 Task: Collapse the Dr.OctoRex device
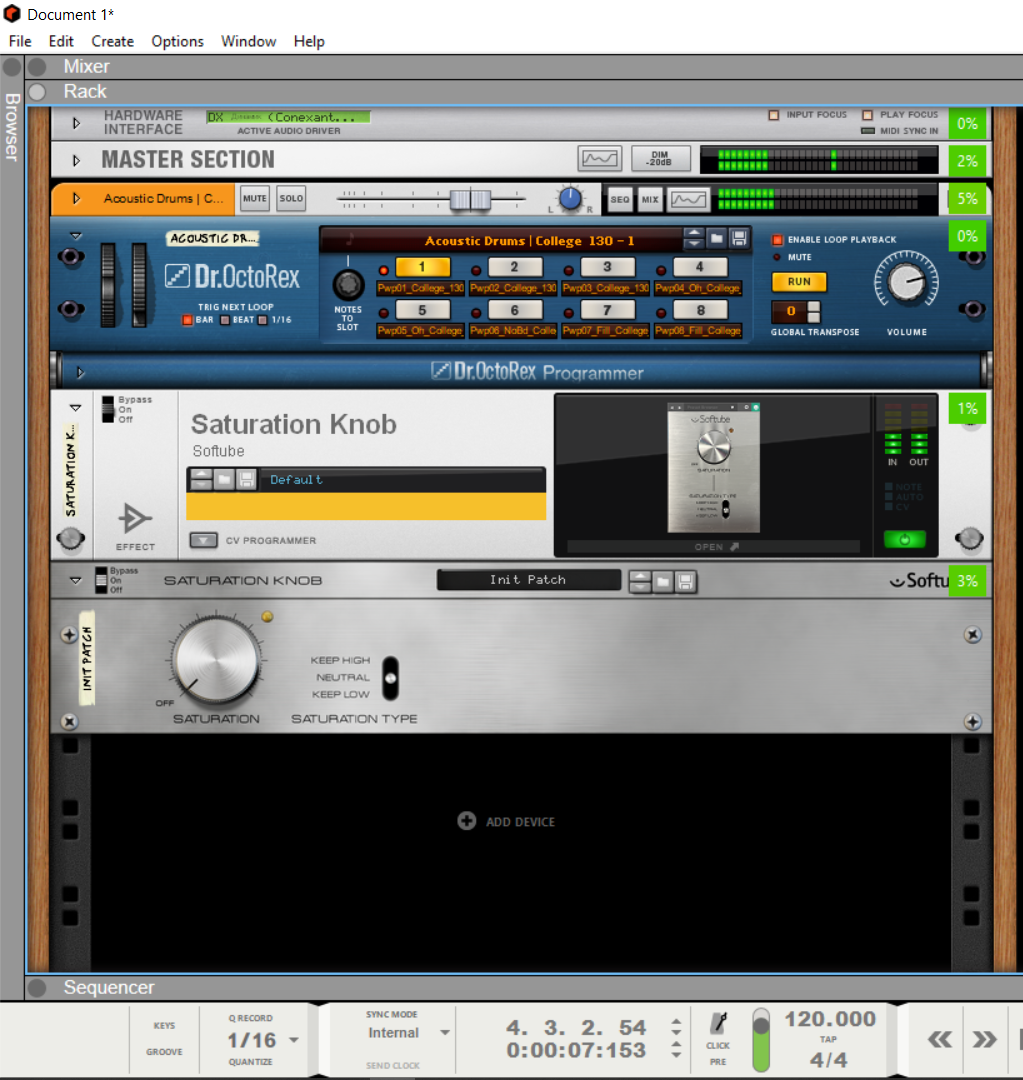point(76,236)
